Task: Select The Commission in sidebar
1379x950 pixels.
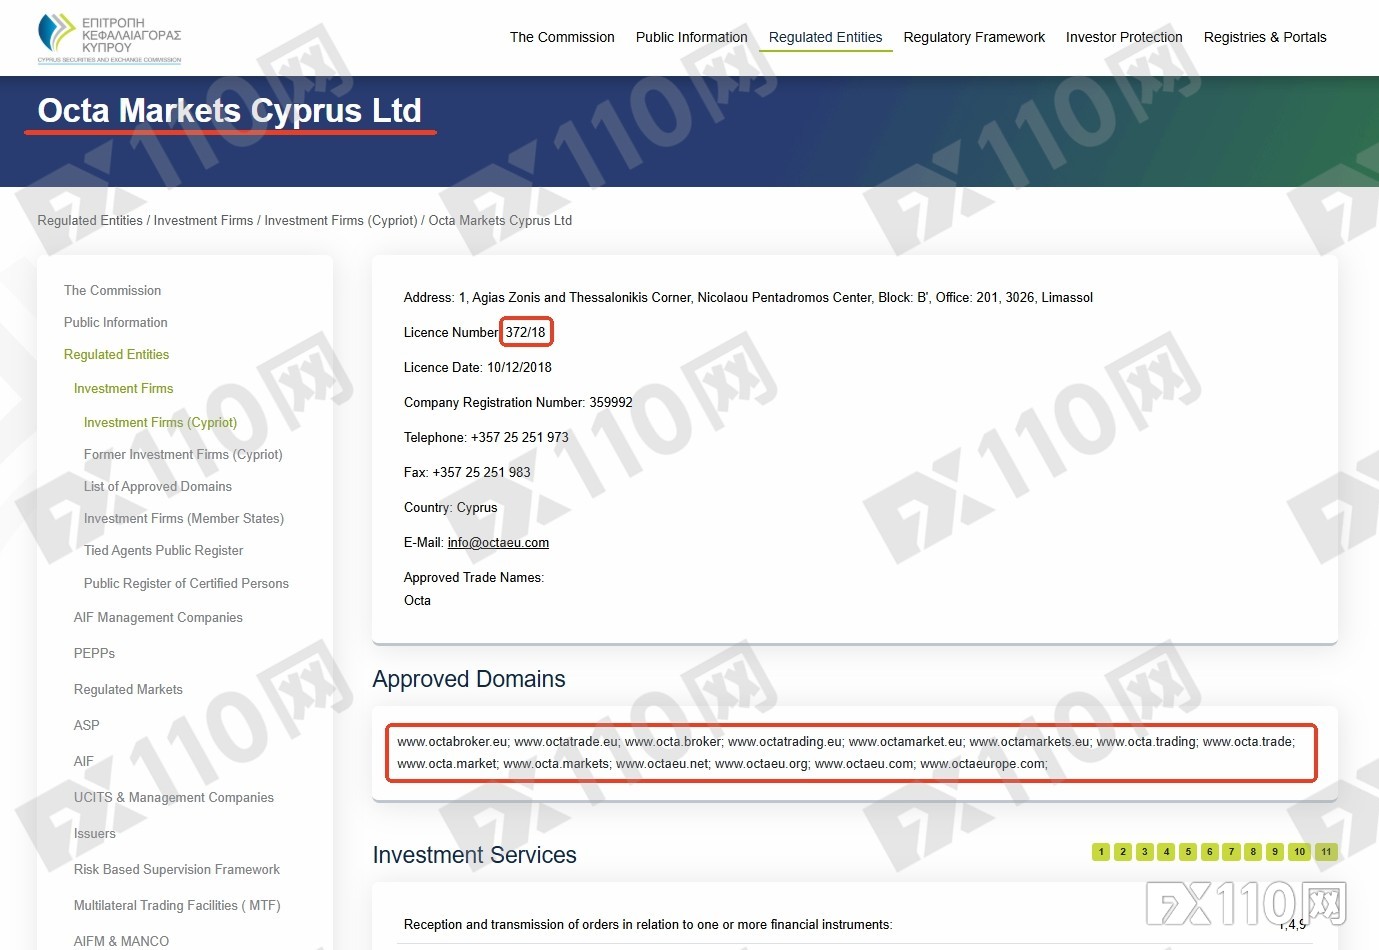Action: 112,290
